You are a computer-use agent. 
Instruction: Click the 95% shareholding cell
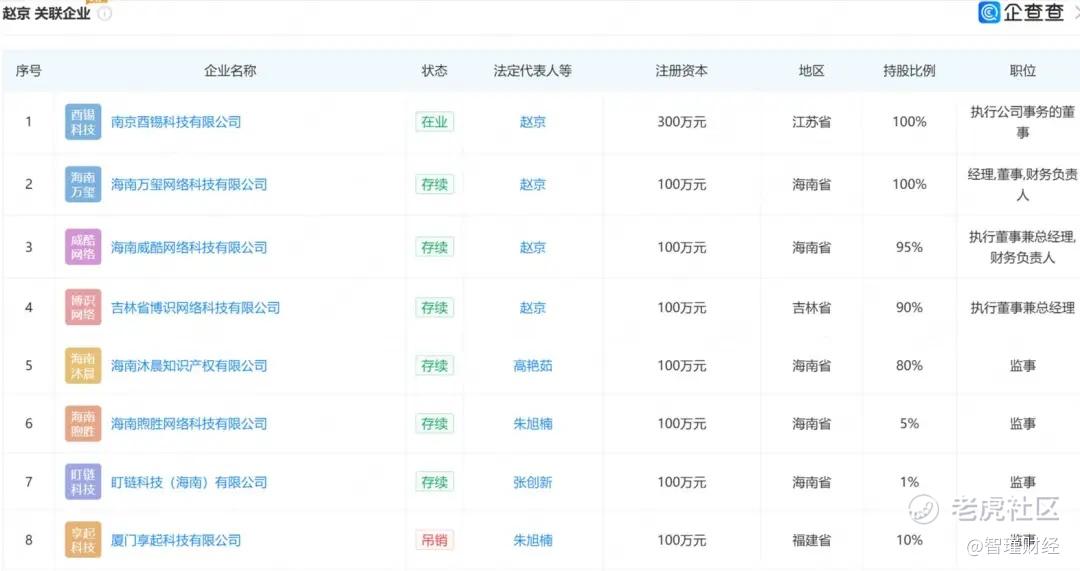909,247
